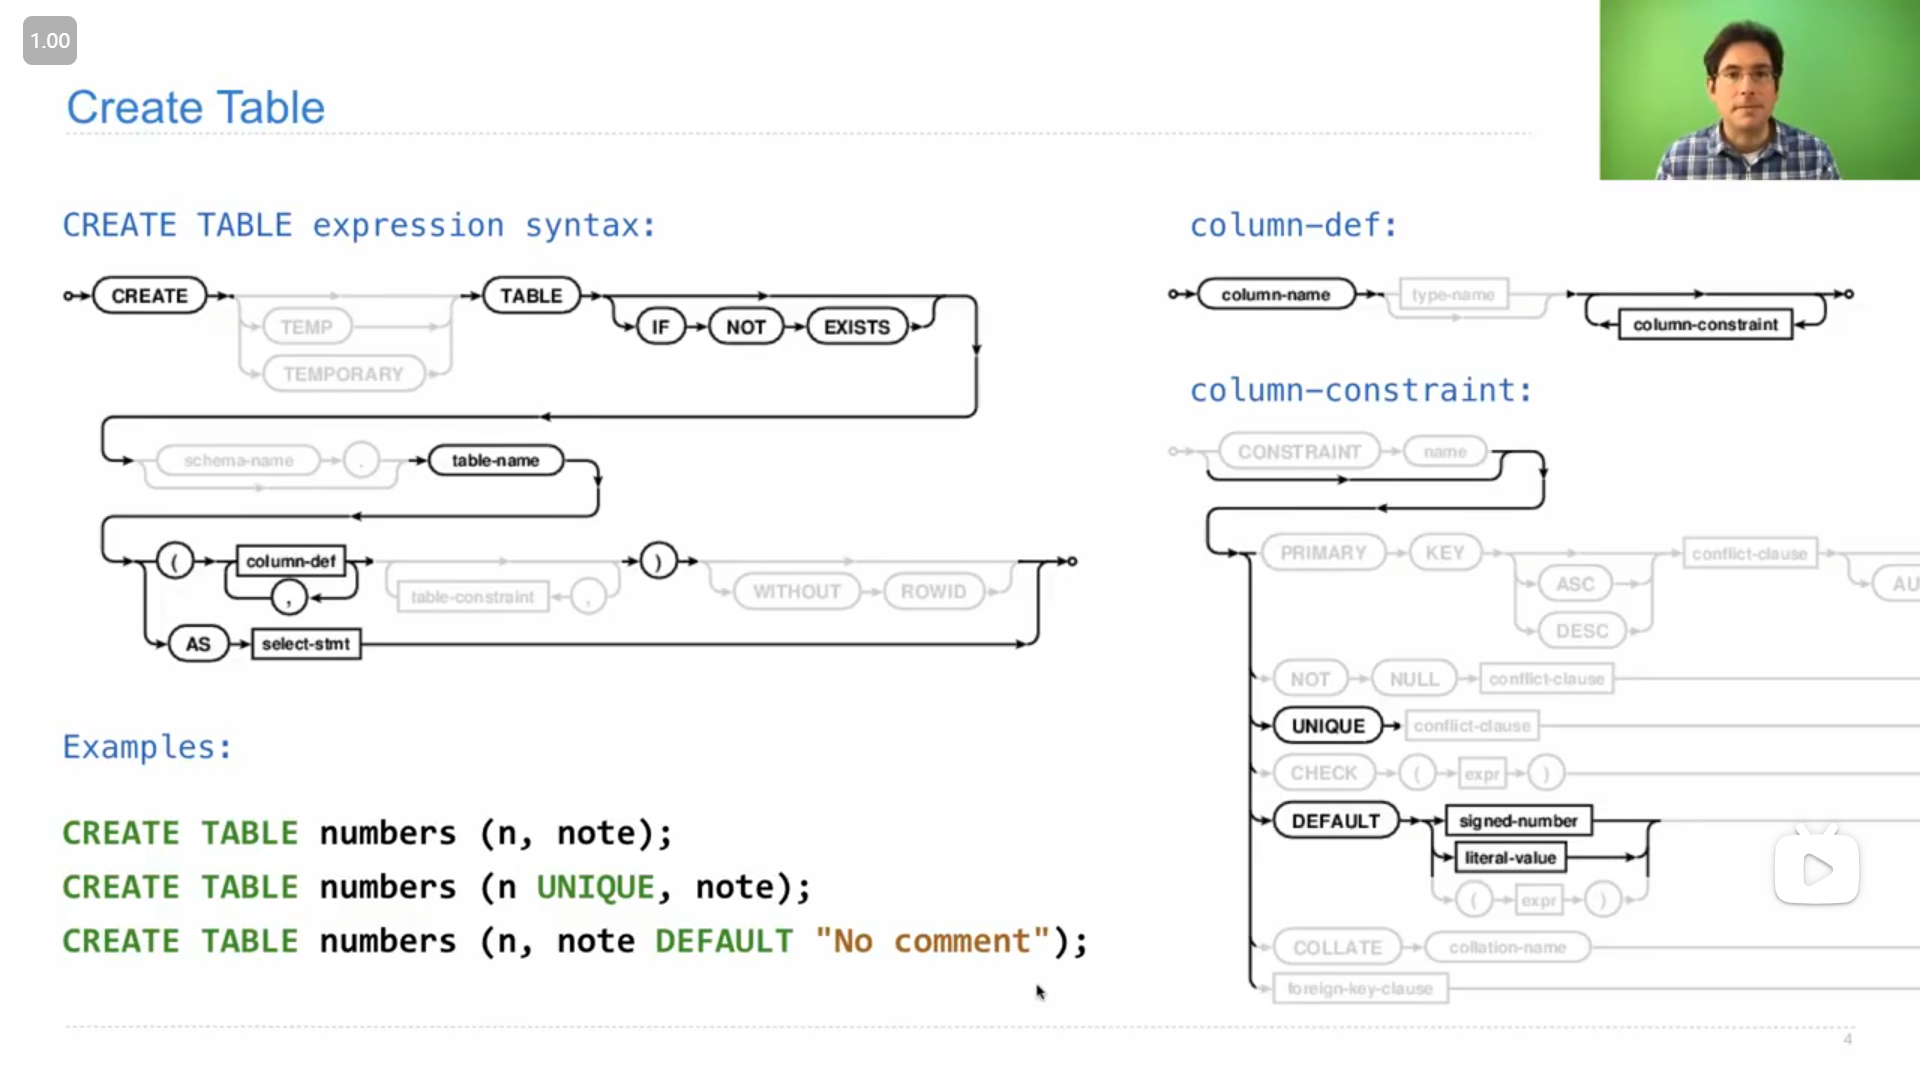This screenshot has width=1920, height=1080.
Task: Click the CREATE node in syntax diagram
Action: (148, 294)
